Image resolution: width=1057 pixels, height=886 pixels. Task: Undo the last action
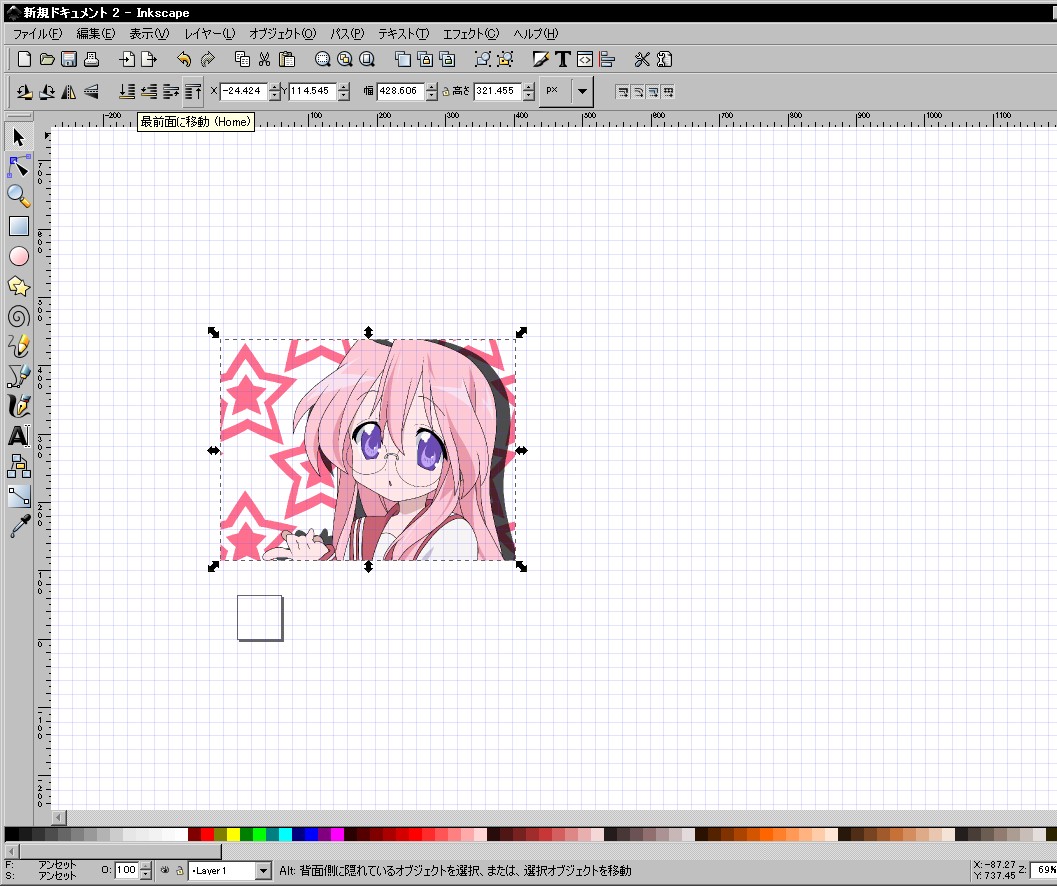[184, 59]
